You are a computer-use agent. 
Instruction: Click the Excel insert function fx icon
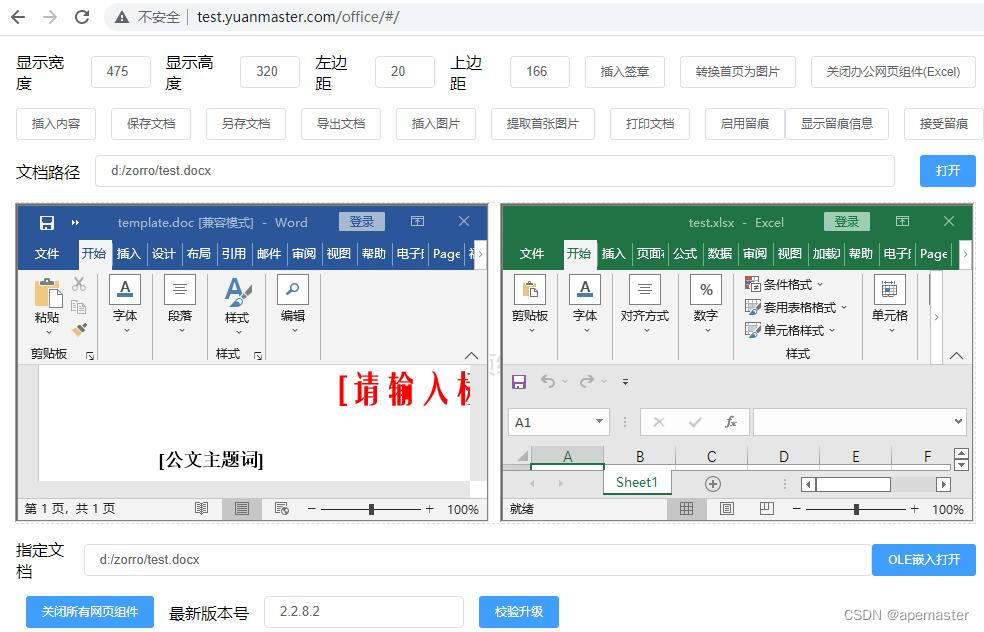click(x=731, y=422)
